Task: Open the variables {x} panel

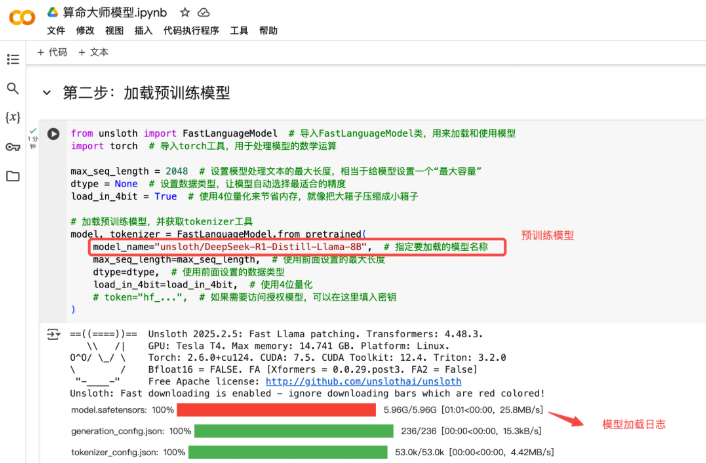Action: 13,118
